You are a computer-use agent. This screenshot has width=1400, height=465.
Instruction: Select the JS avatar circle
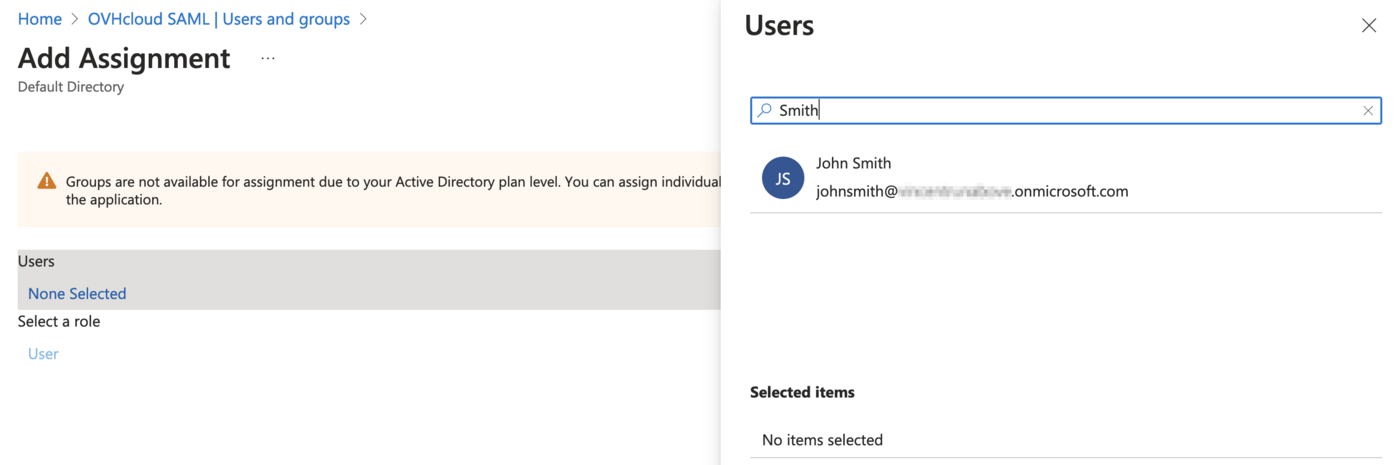[x=783, y=178]
